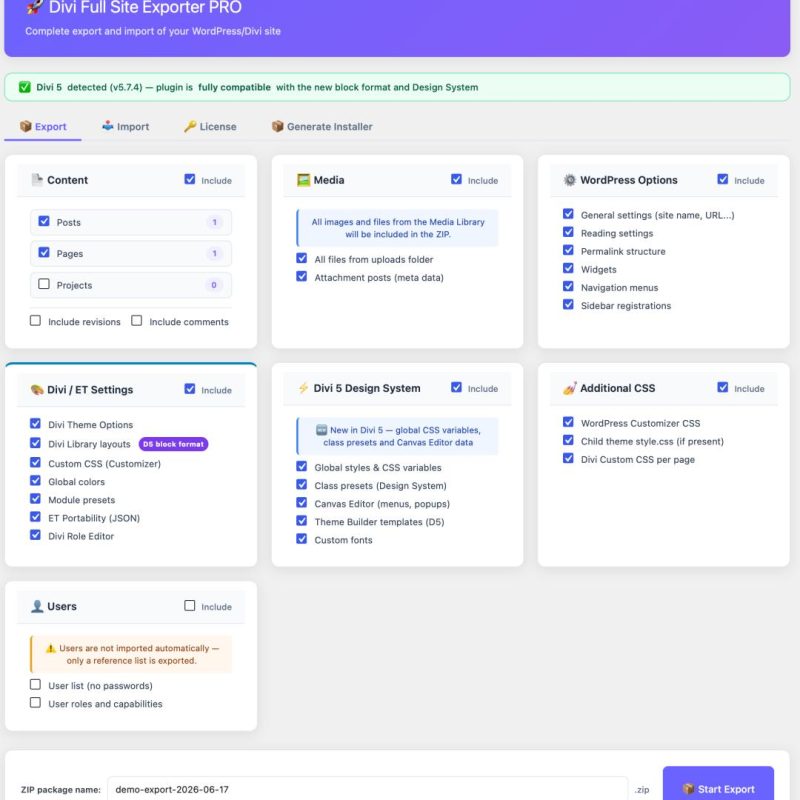Viewport: 800px width, 800px height.
Task: Enable User list (no passwords) checkbox
Action: (35, 684)
